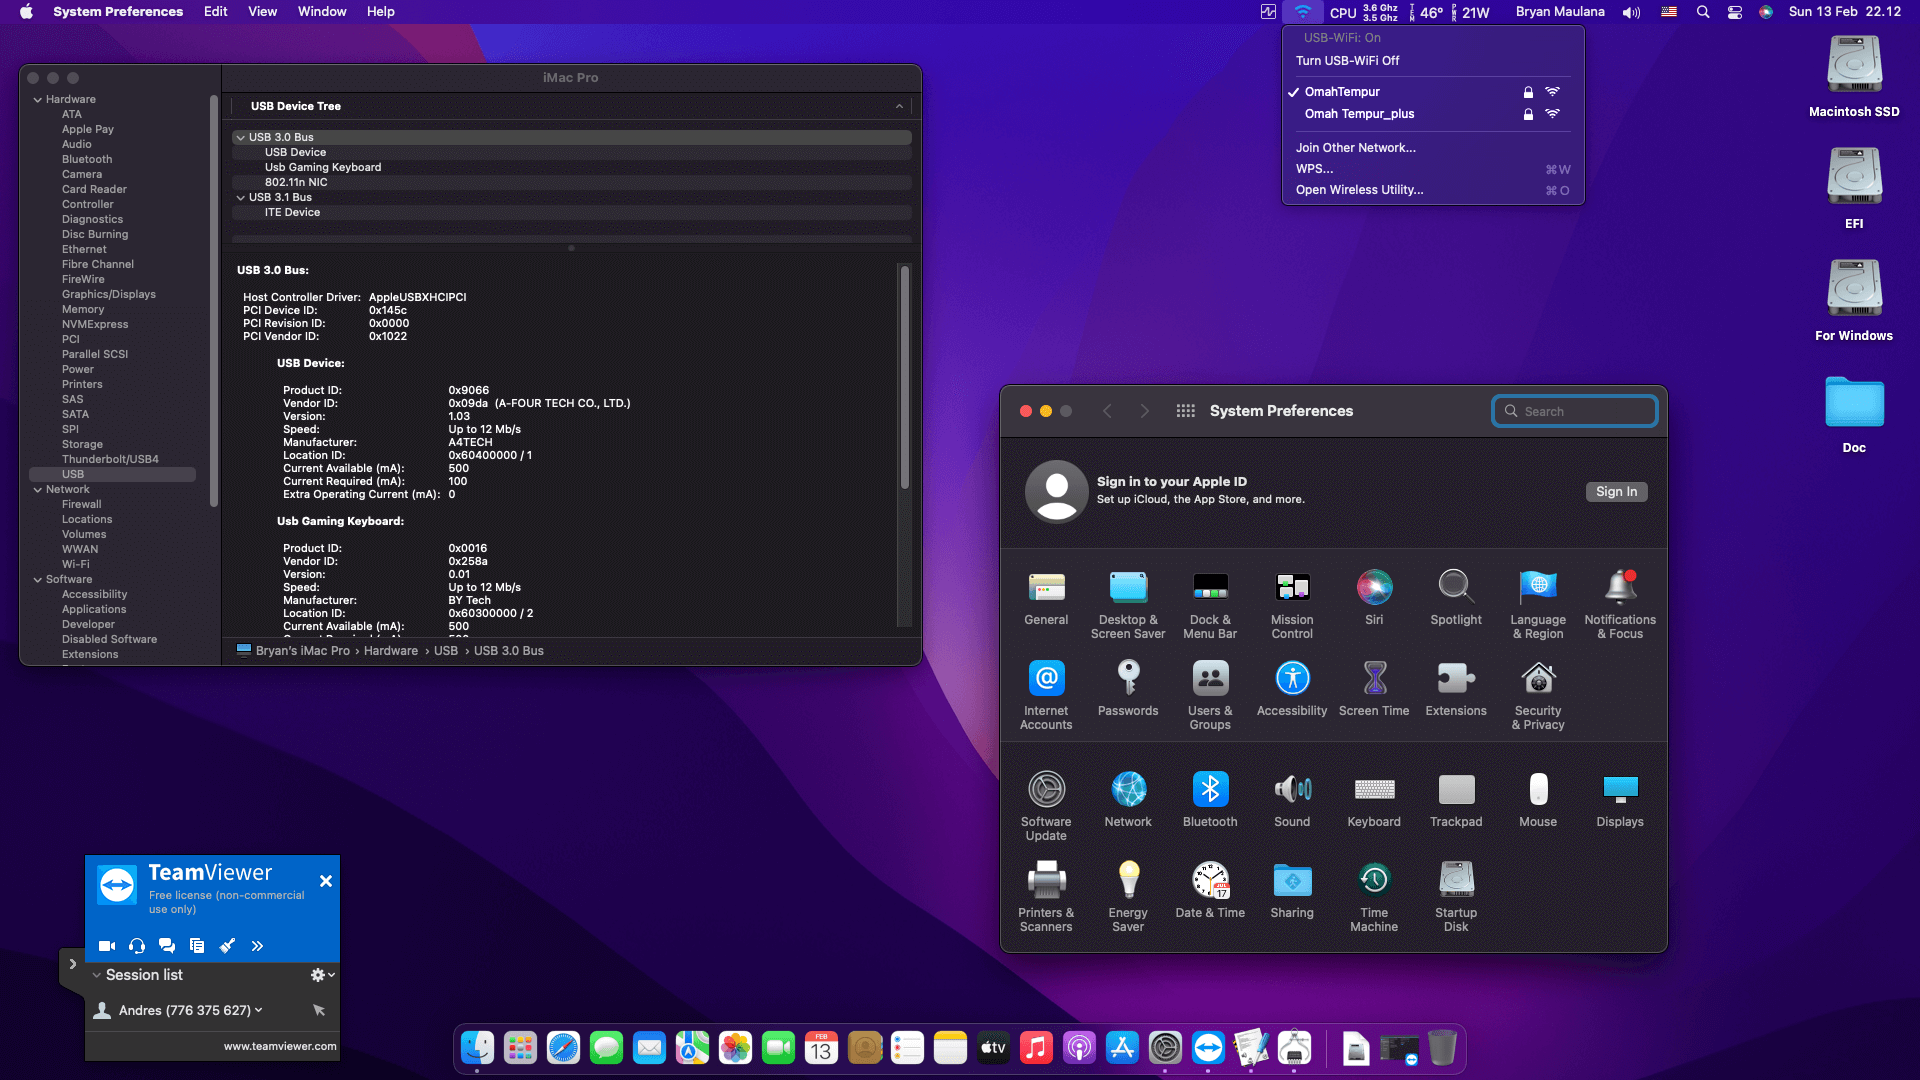Open Language & Region preferences
Screen dimensions: 1920x1080
[x=1538, y=604]
